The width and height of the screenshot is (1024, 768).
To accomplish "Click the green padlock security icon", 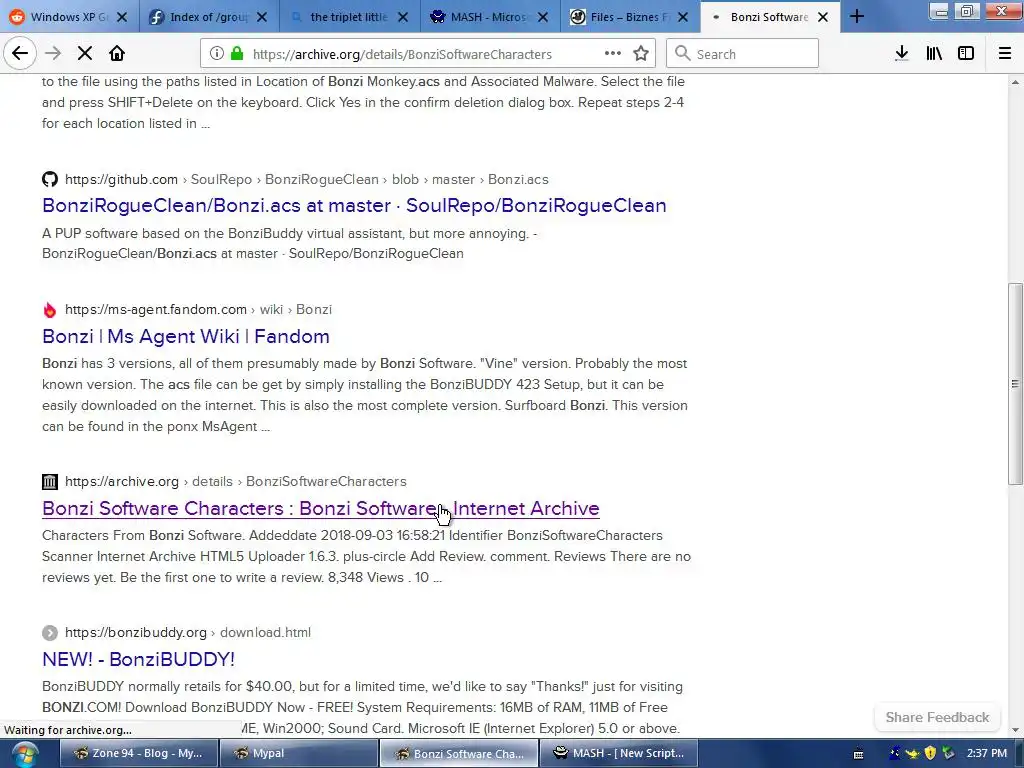I will (x=236, y=54).
